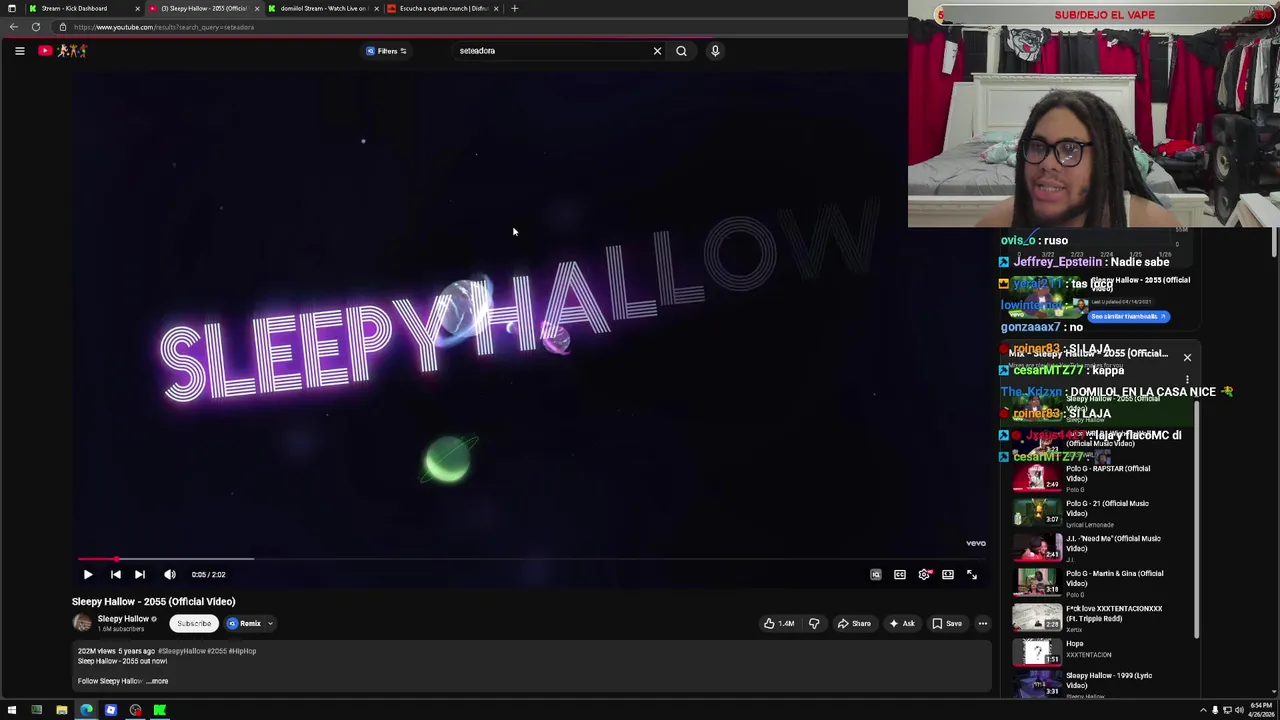Click the playlist panel scrollbar

[1196, 520]
